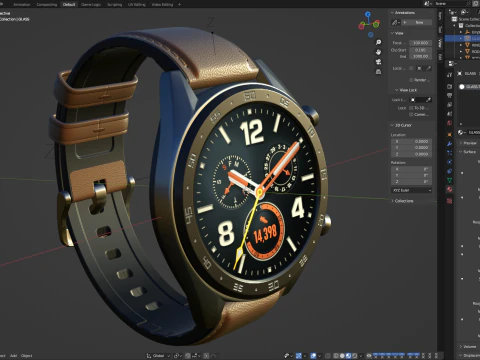Screen dimensions: 480x360
Task: Open World properties red globe icon
Action: (x=450, y=123)
